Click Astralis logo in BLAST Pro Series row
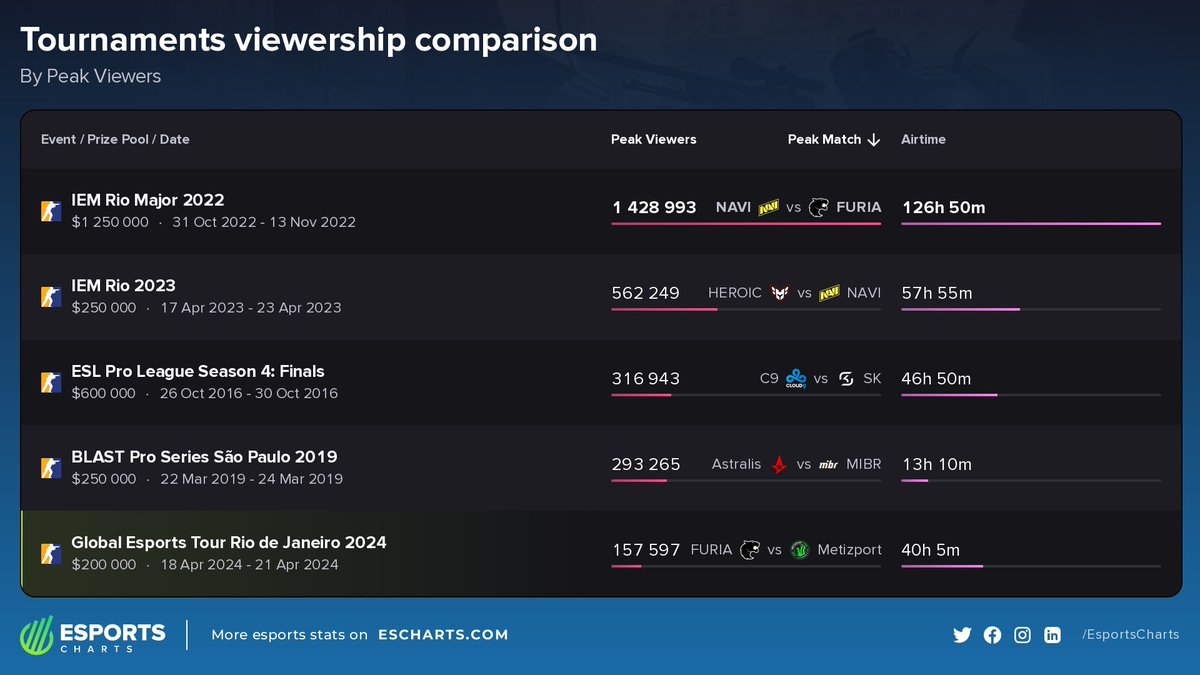This screenshot has width=1200, height=675. [779, 464]
